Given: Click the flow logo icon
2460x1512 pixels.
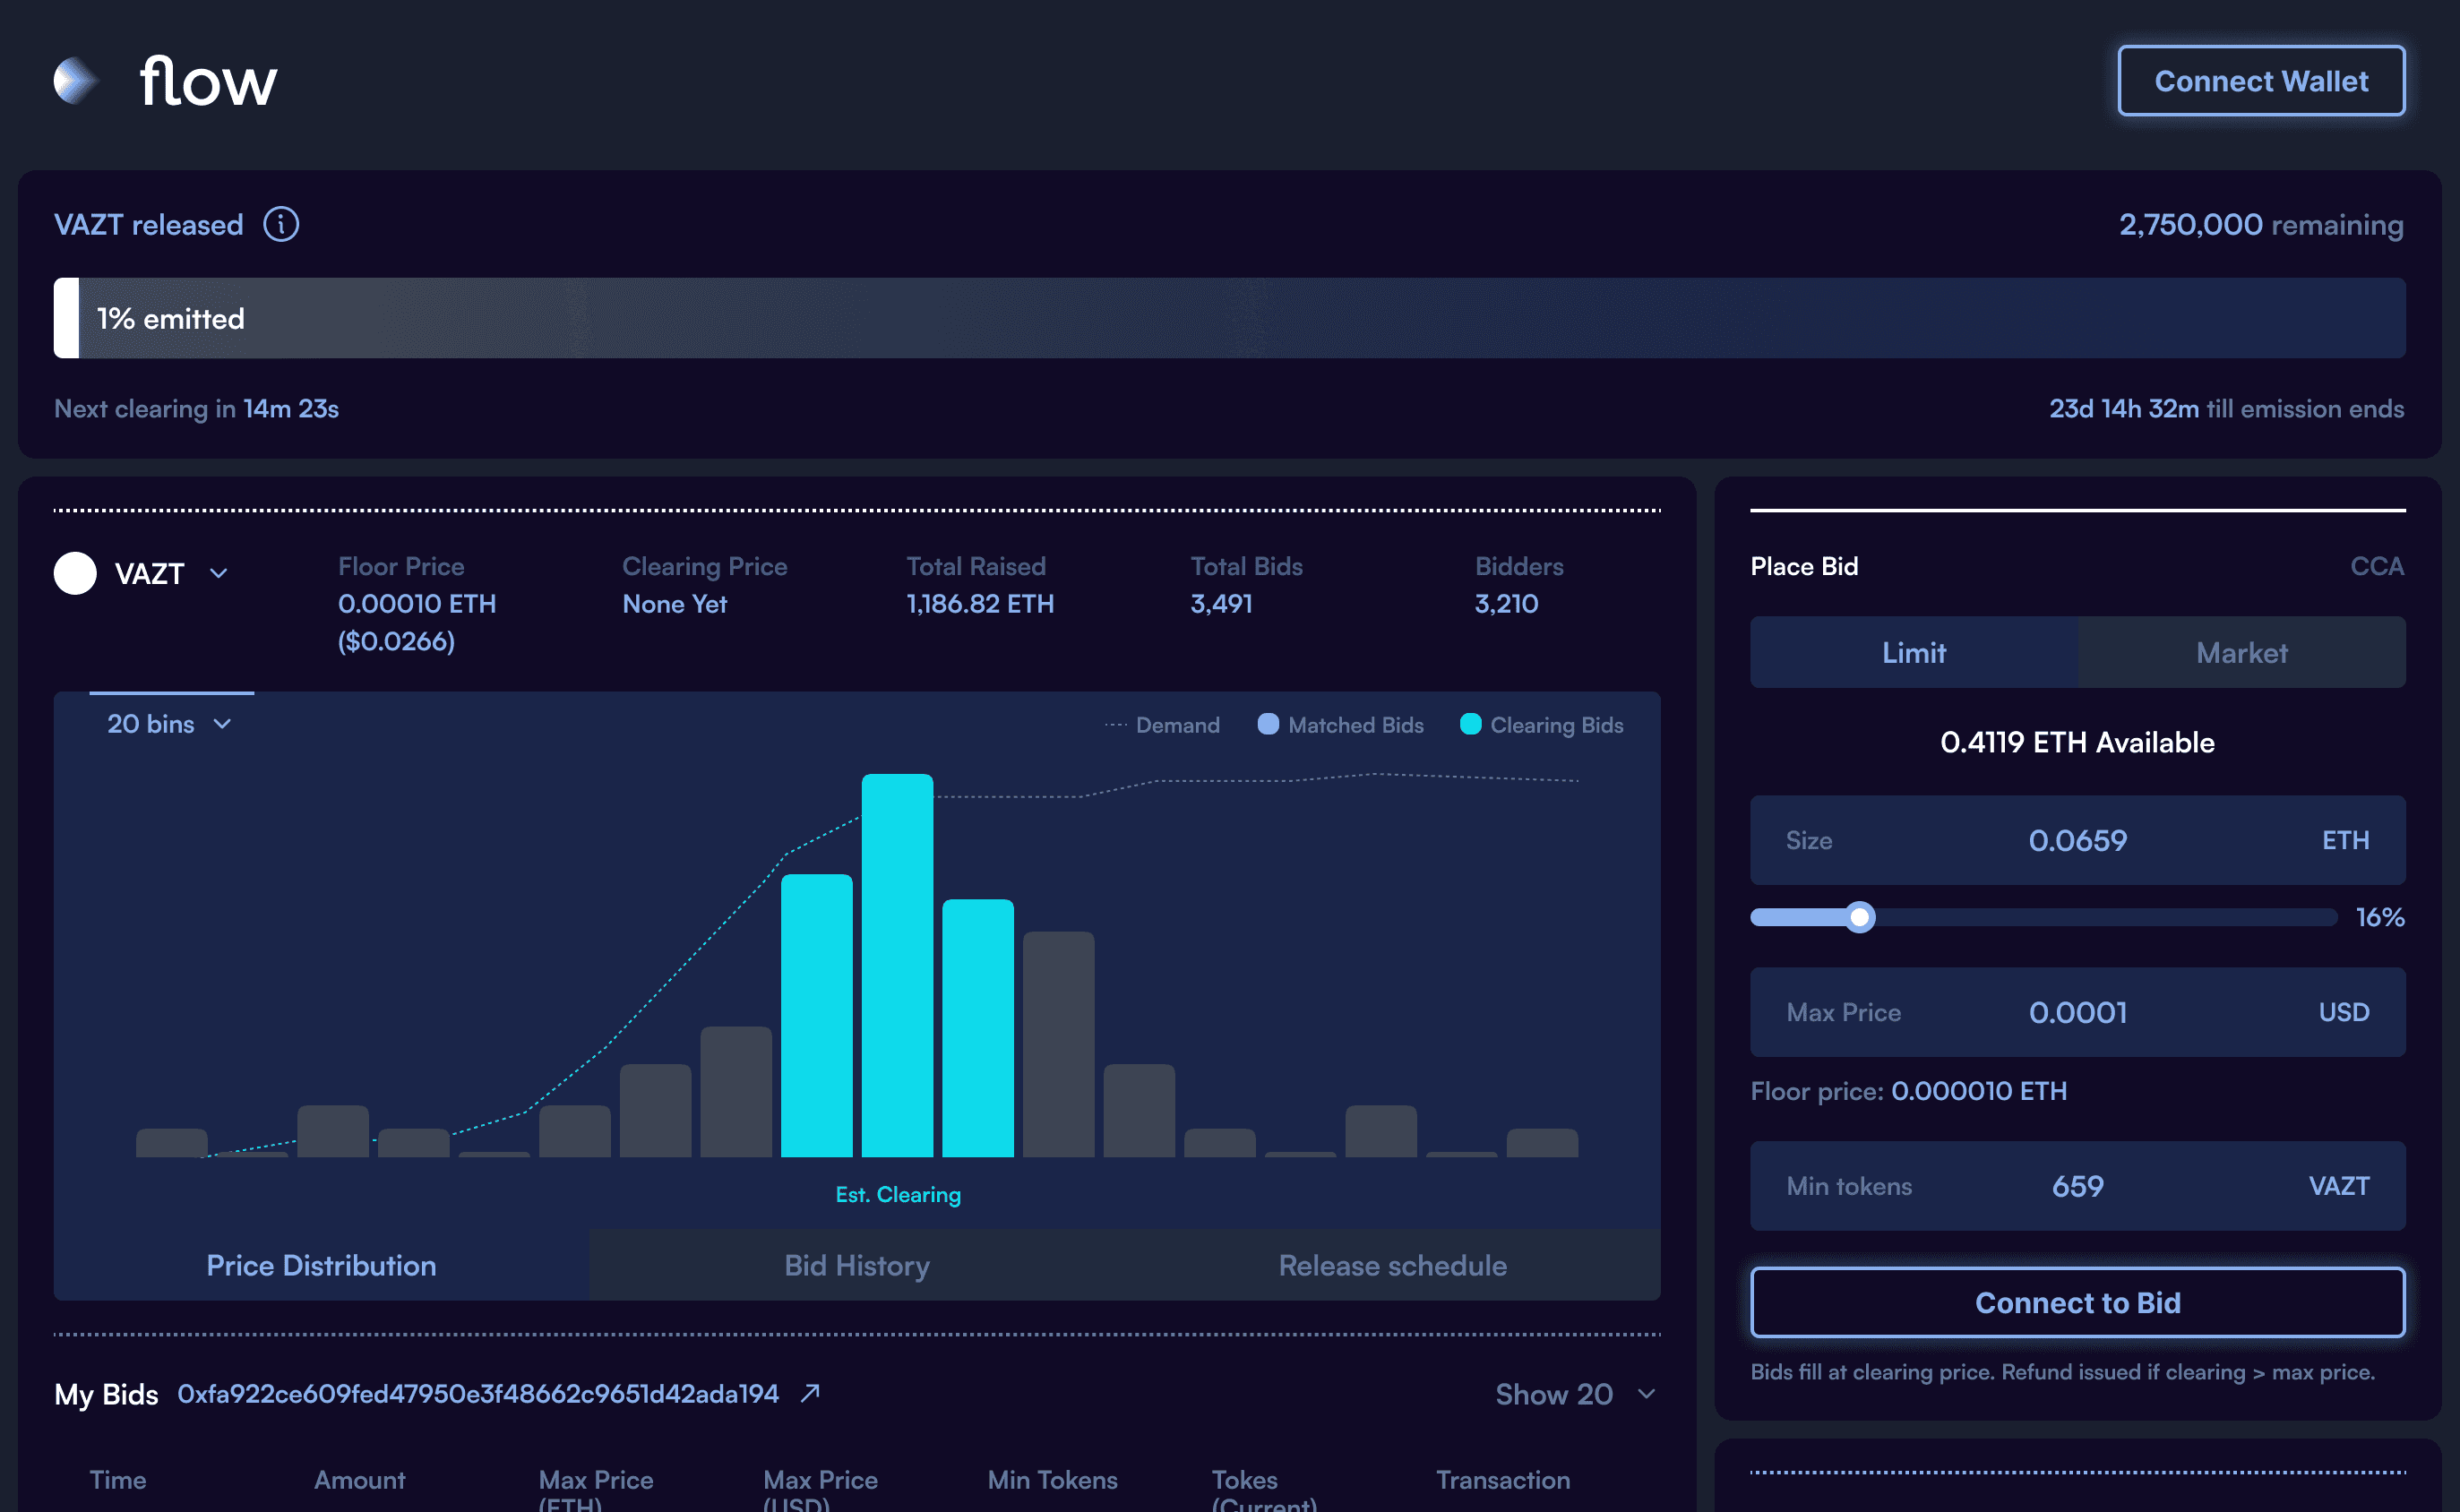Looking at the screenshot, I should click(x=76, y=81).
